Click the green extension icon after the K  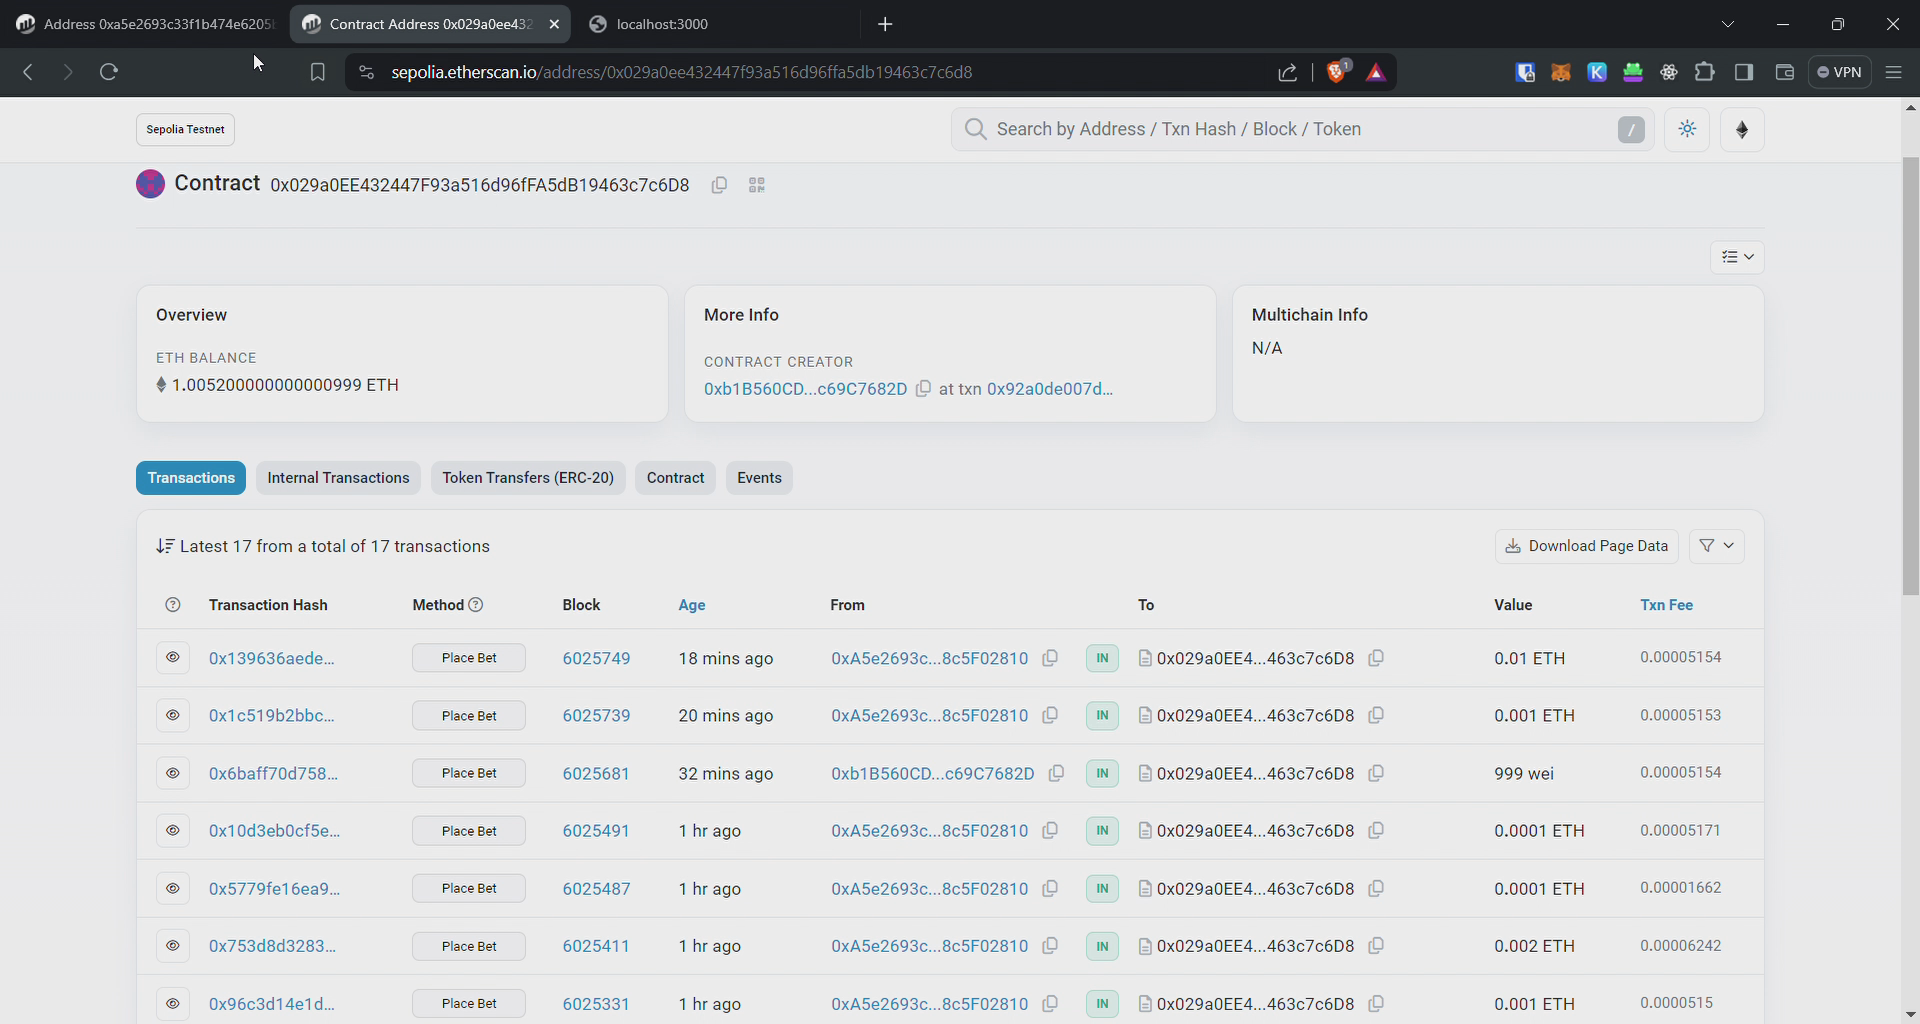click(1633, 72)
